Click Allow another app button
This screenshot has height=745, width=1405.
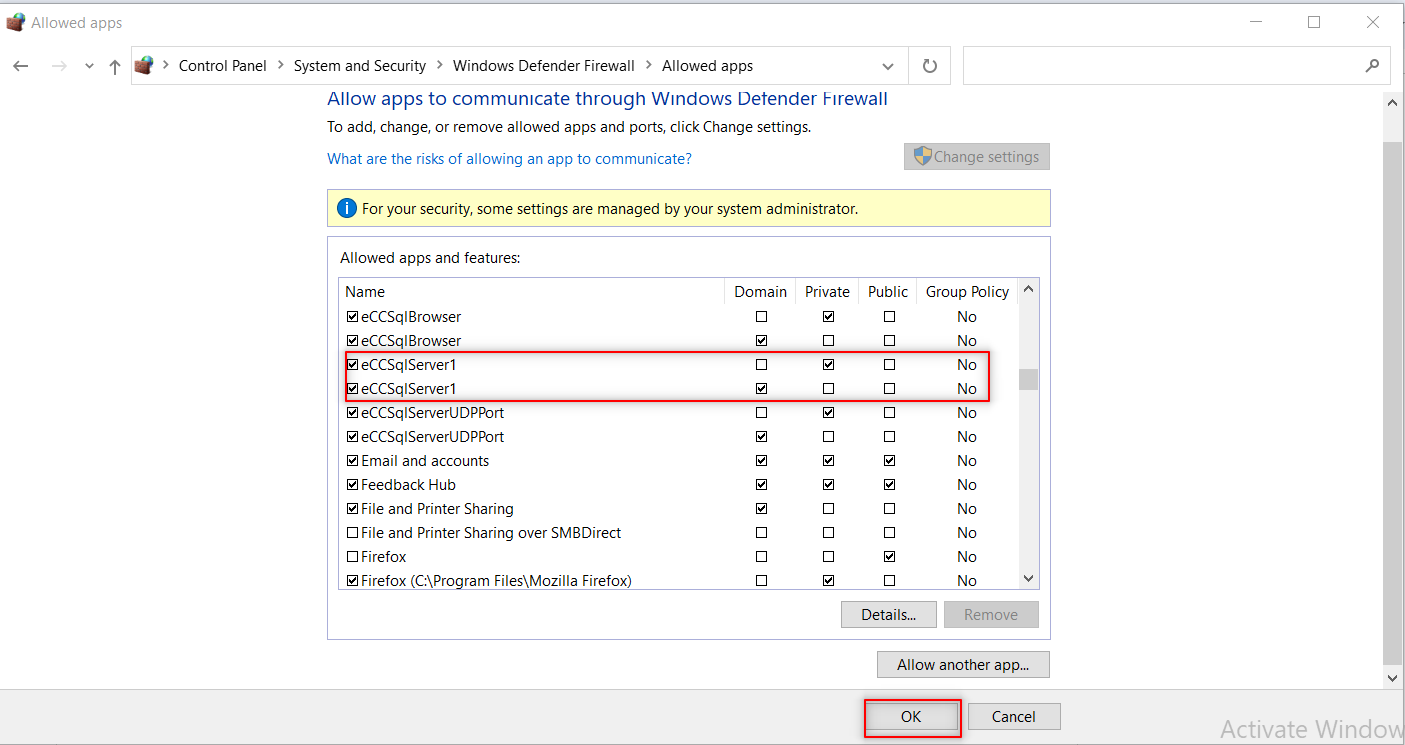click(x=963, y=665)
